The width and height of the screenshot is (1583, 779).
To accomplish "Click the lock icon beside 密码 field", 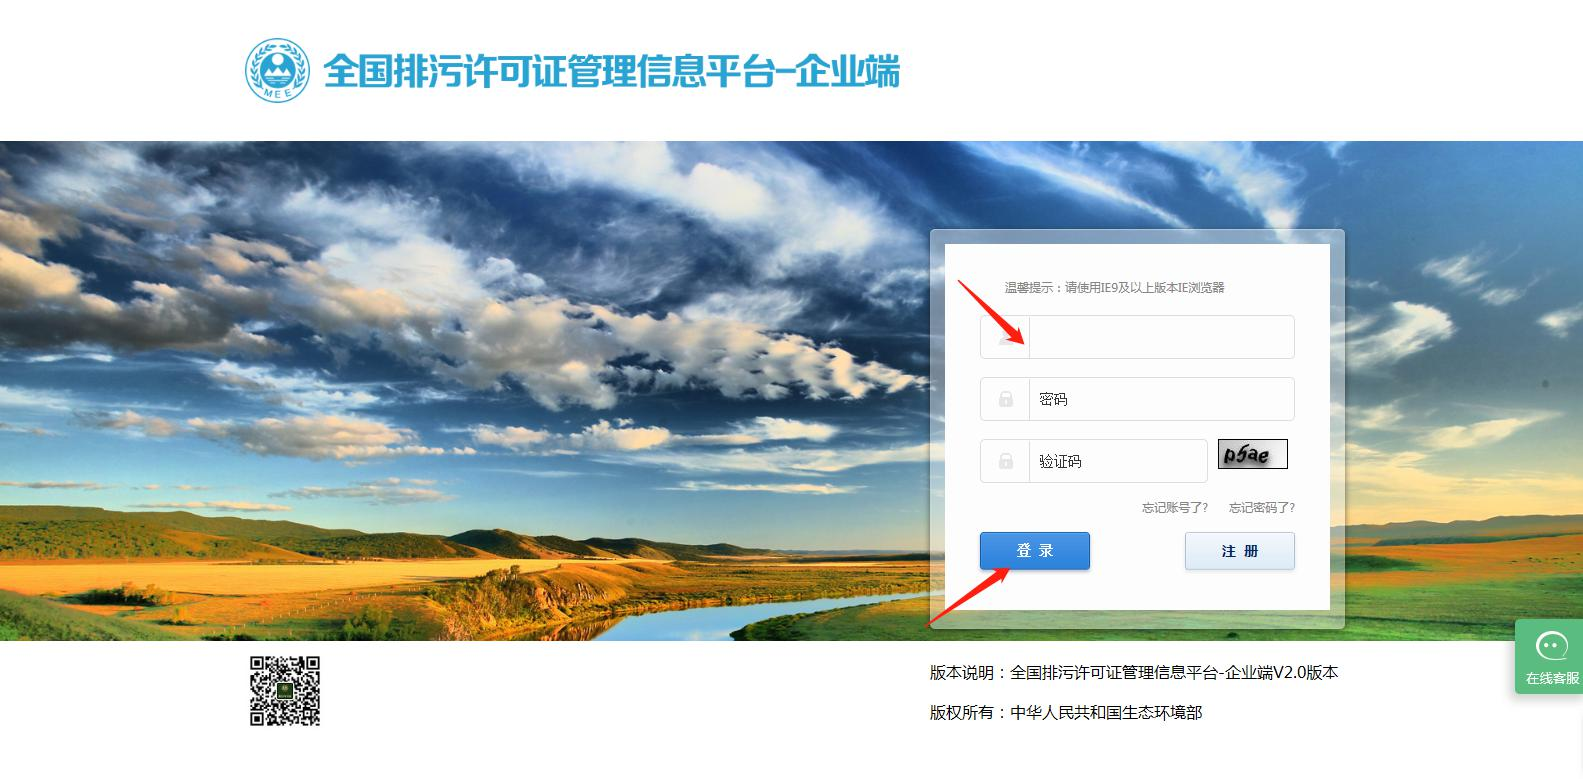I will (1006, 399).
